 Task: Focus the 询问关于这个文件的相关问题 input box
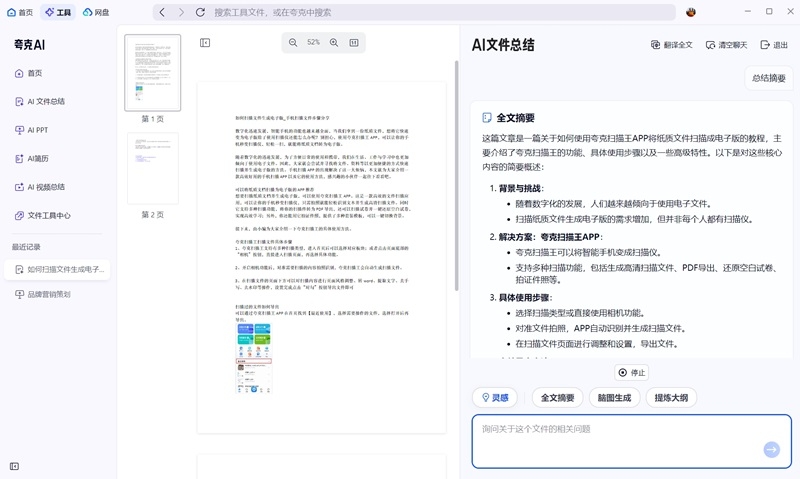coord(632,441)
